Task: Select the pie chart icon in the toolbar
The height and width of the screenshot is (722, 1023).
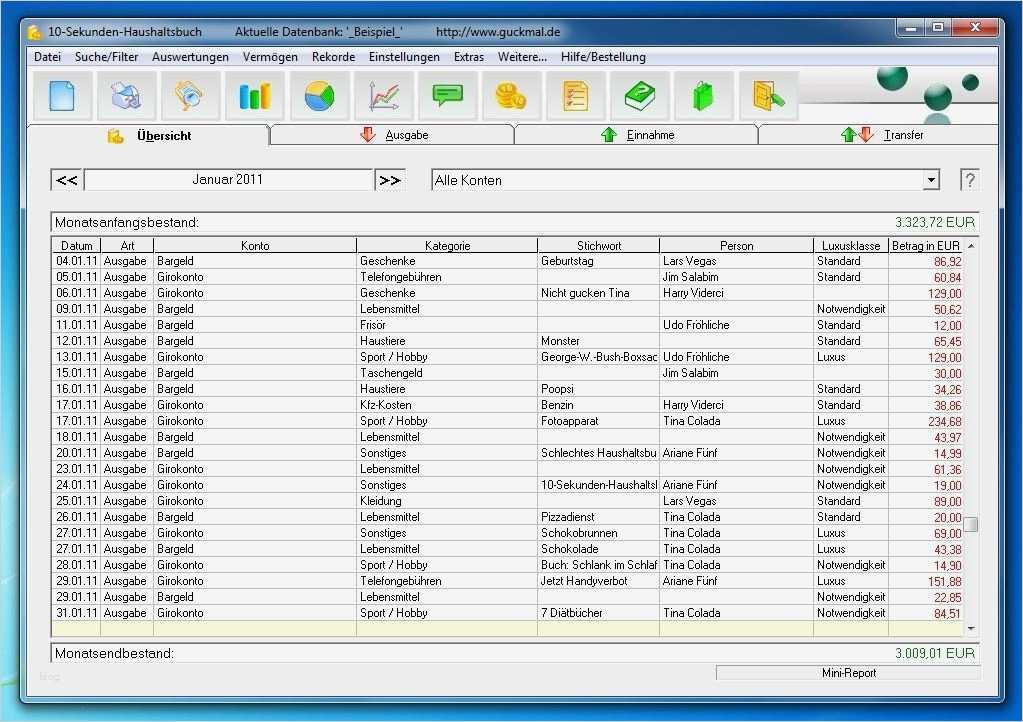Action: [318, 95]
